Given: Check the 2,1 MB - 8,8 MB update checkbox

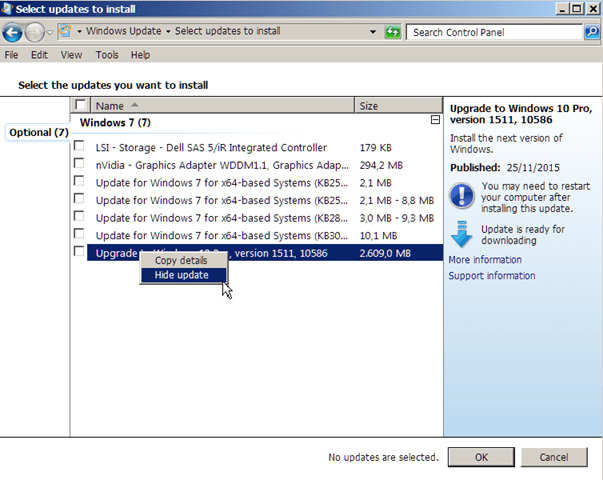Looking at the screenshot, I should point(79,198).
